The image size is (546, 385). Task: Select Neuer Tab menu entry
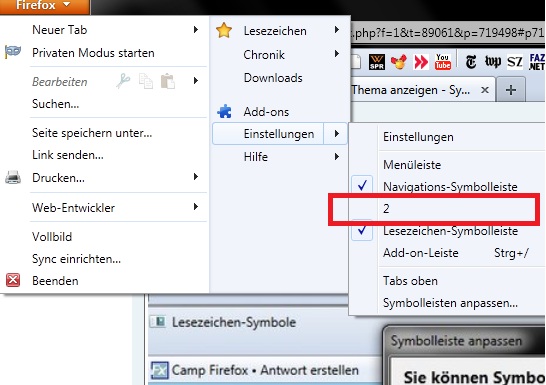[59, 30]
